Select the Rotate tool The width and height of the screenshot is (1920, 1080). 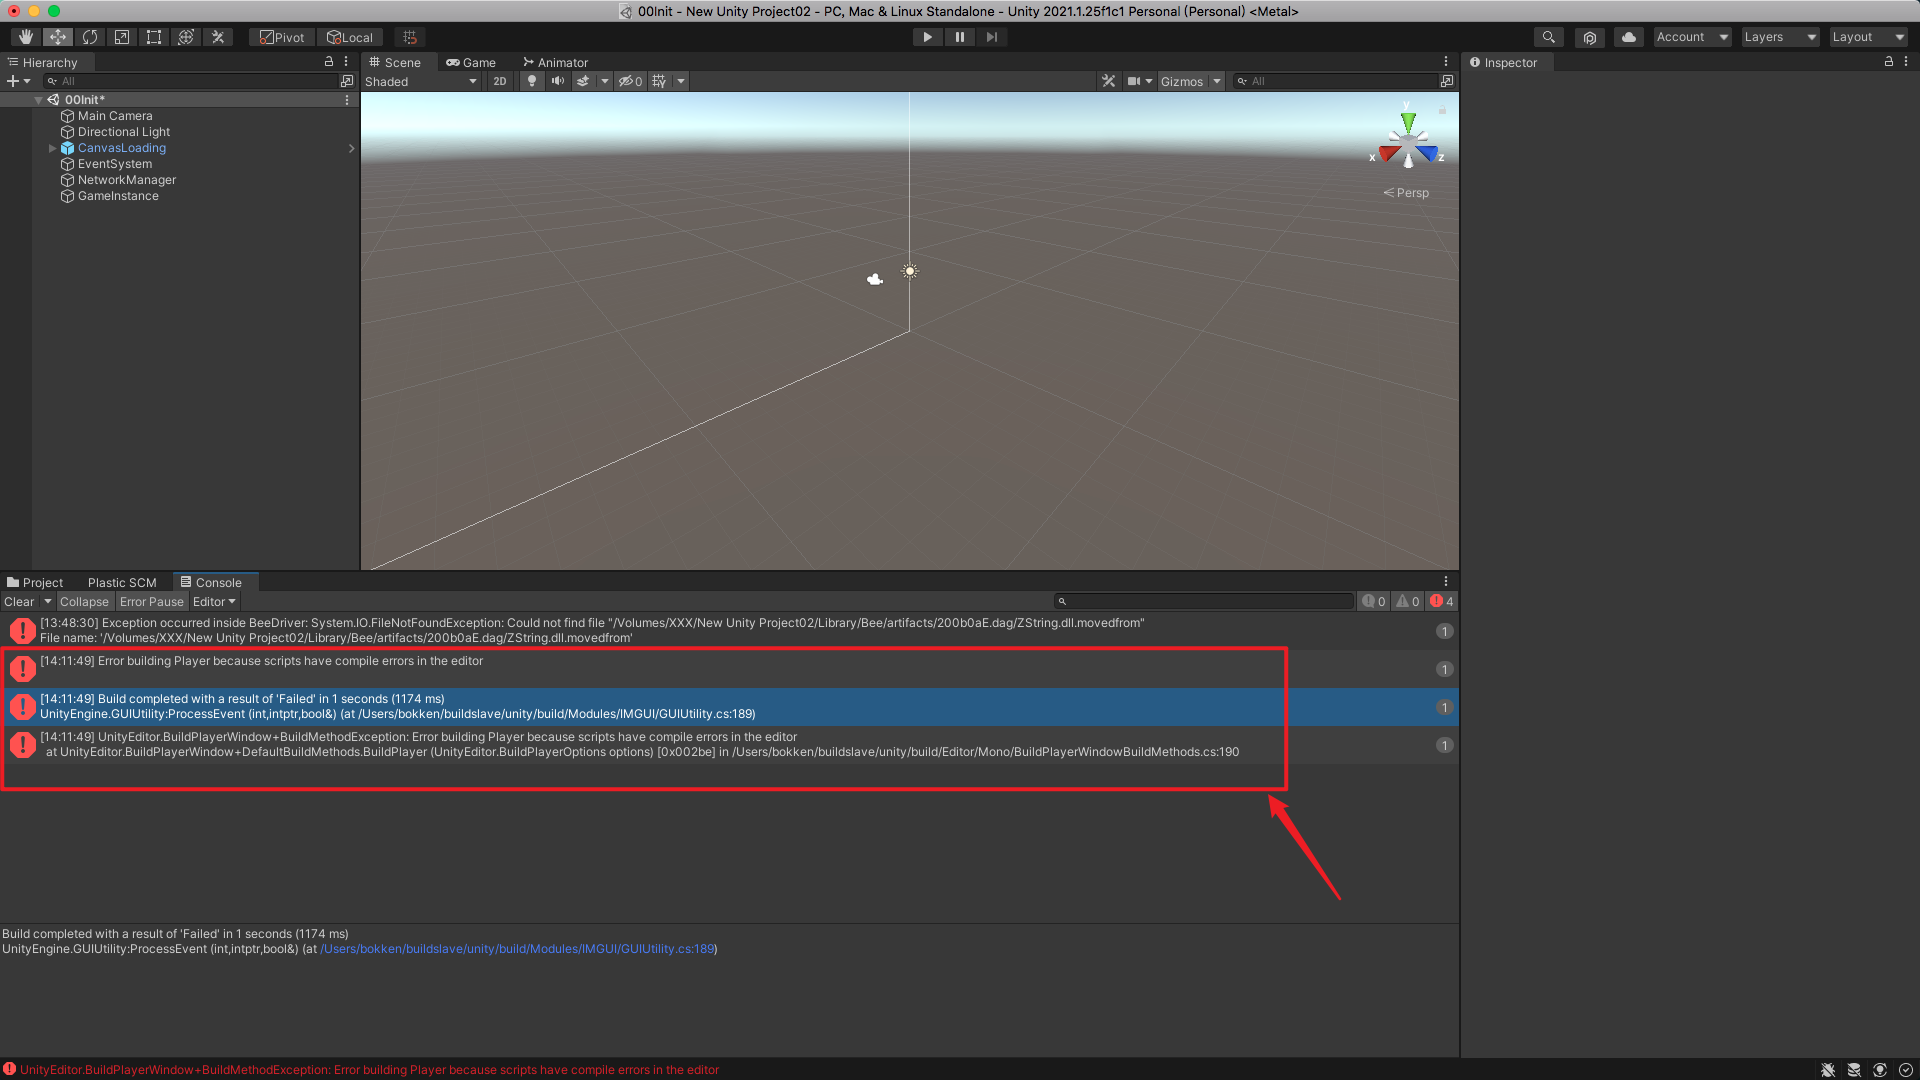[x=90, y=37]
